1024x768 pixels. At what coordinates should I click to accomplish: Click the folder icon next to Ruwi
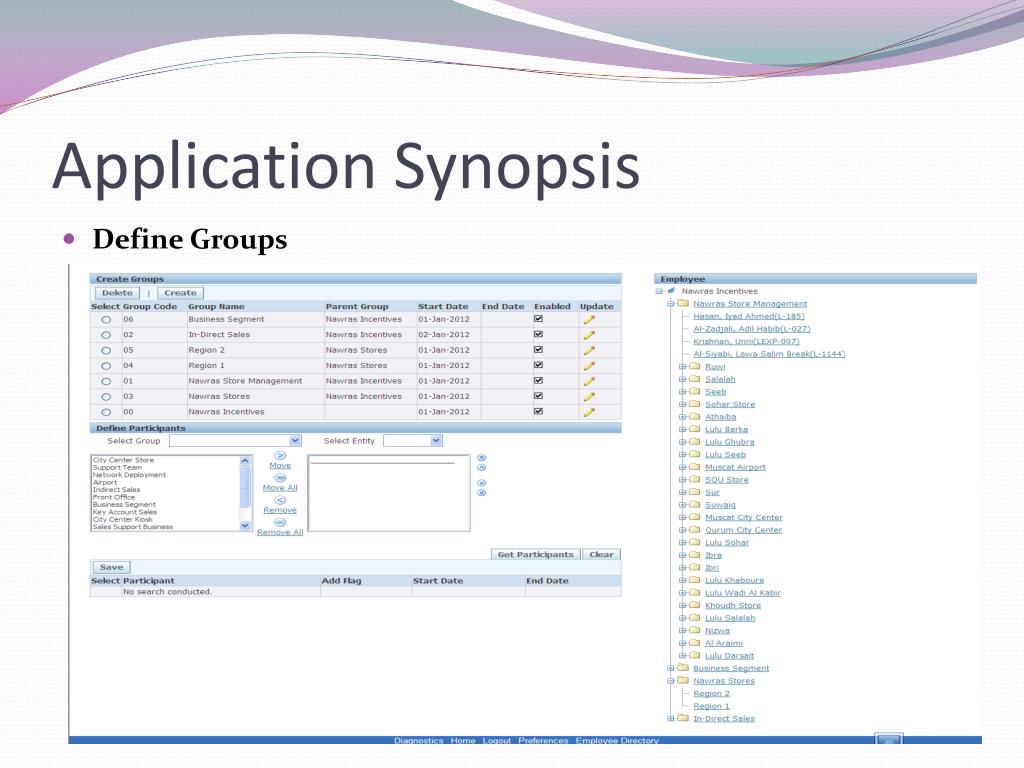[x=695, y=366]
